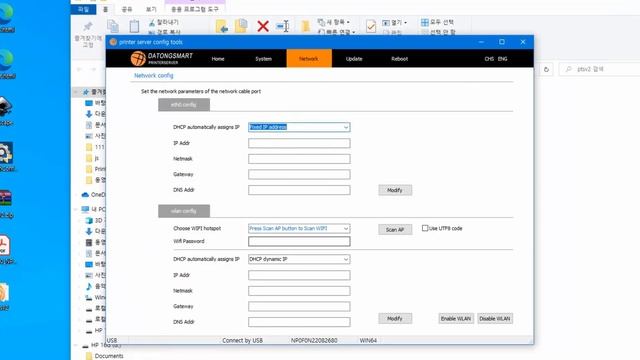Image resolution: width=640 pixels, height=360 pixels.
Task: Select the Network tab
Action: coord(309,58)
